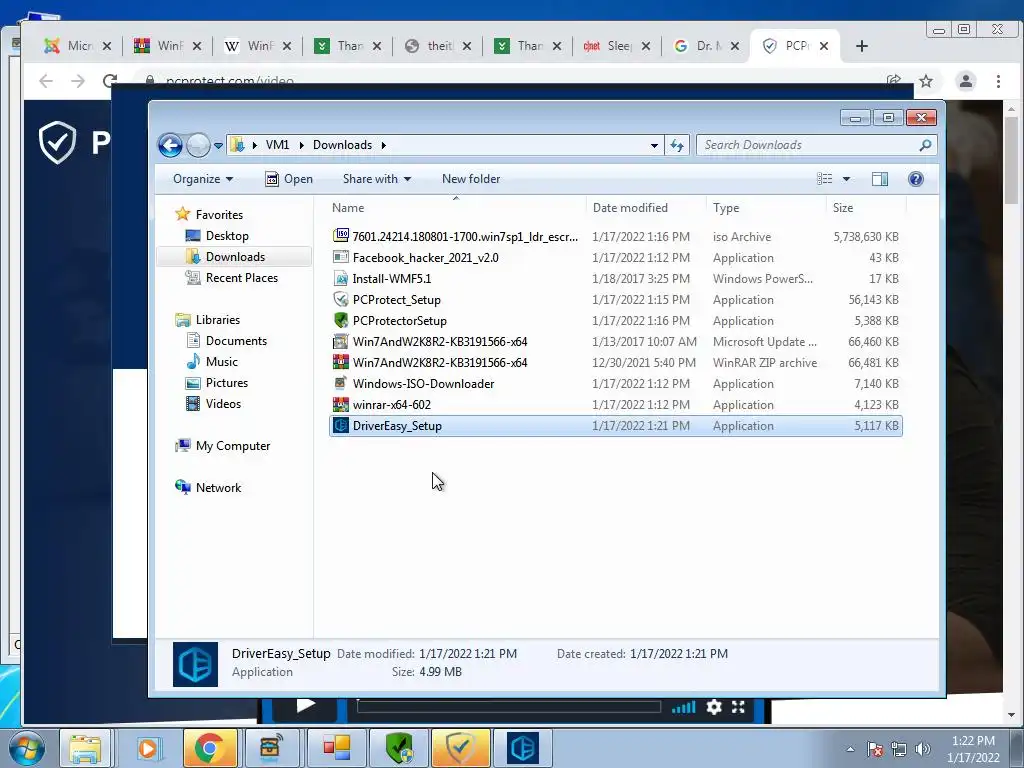1024x768 pixels.
Task: Select Desktop in the navigation pane
Action: [227, 236]
